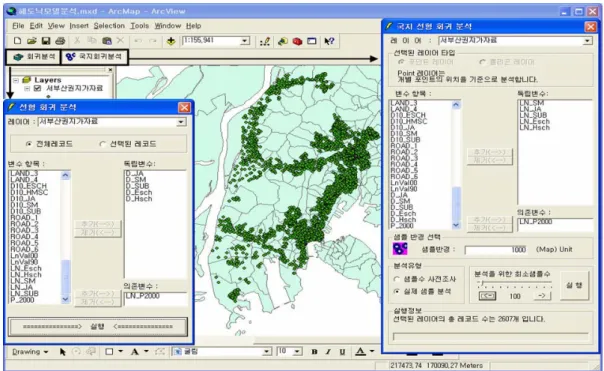Open the View menu
Viewport: 604px width, 371px height.
(56, 26)
